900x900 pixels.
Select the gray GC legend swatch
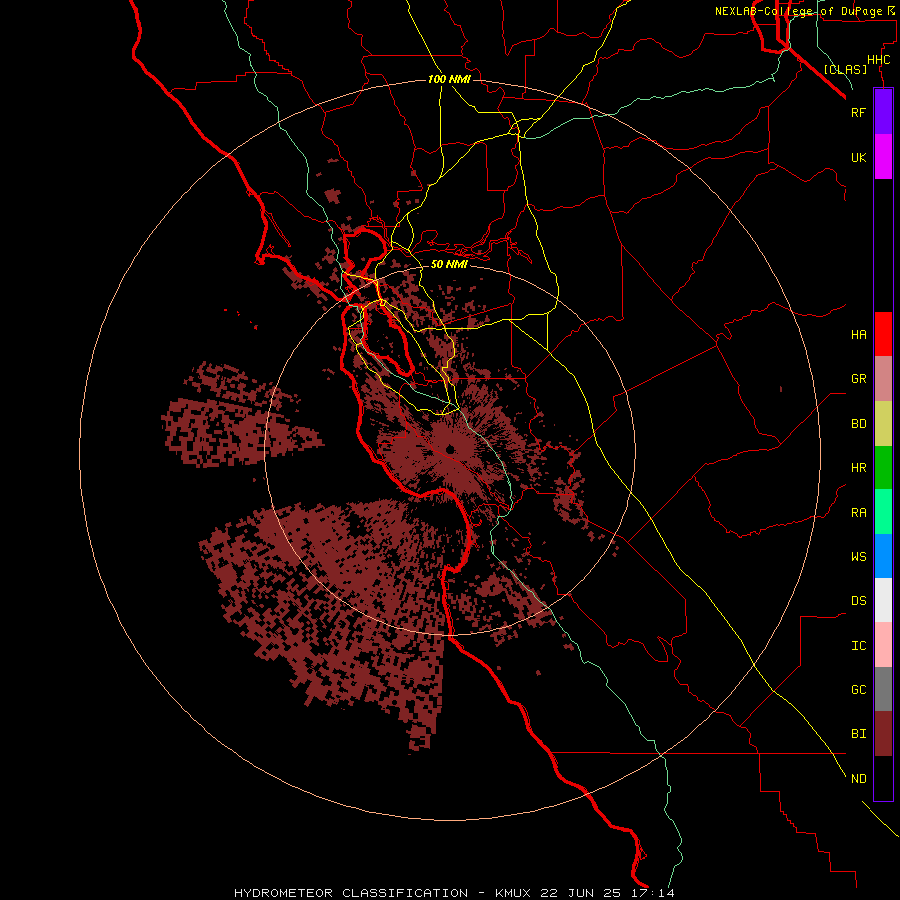click(x=883, y=689)
